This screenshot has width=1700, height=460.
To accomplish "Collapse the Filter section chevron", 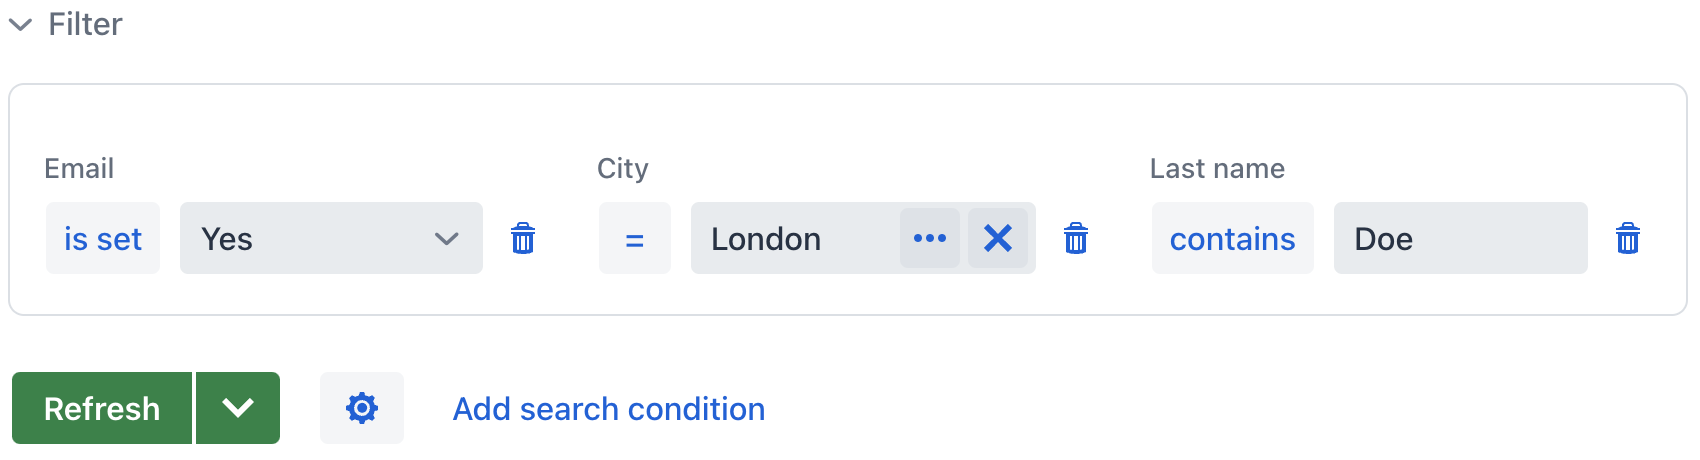I will (x=20, y=25).
